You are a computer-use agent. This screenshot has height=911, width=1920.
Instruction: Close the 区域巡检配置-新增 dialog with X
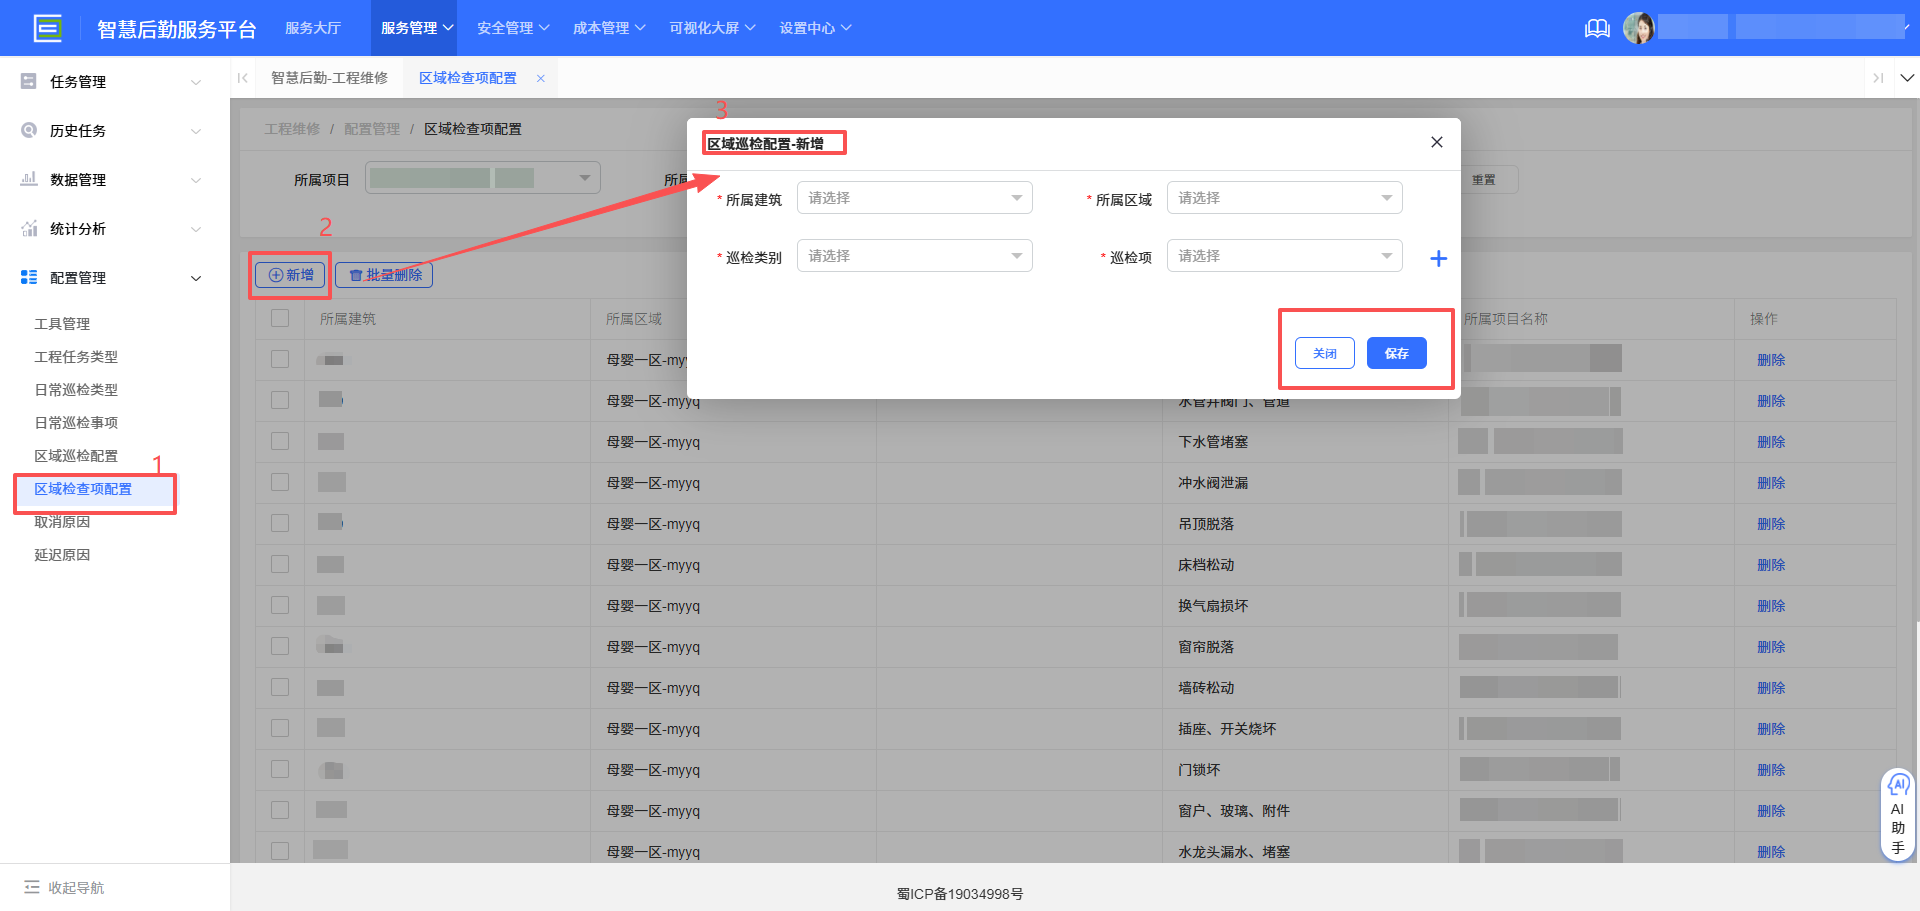click(x=1436, y=142)
